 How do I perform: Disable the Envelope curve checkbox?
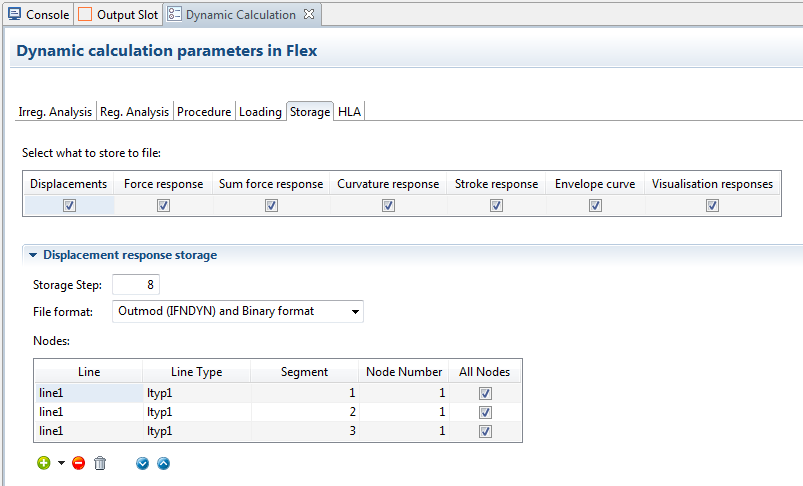595,205
